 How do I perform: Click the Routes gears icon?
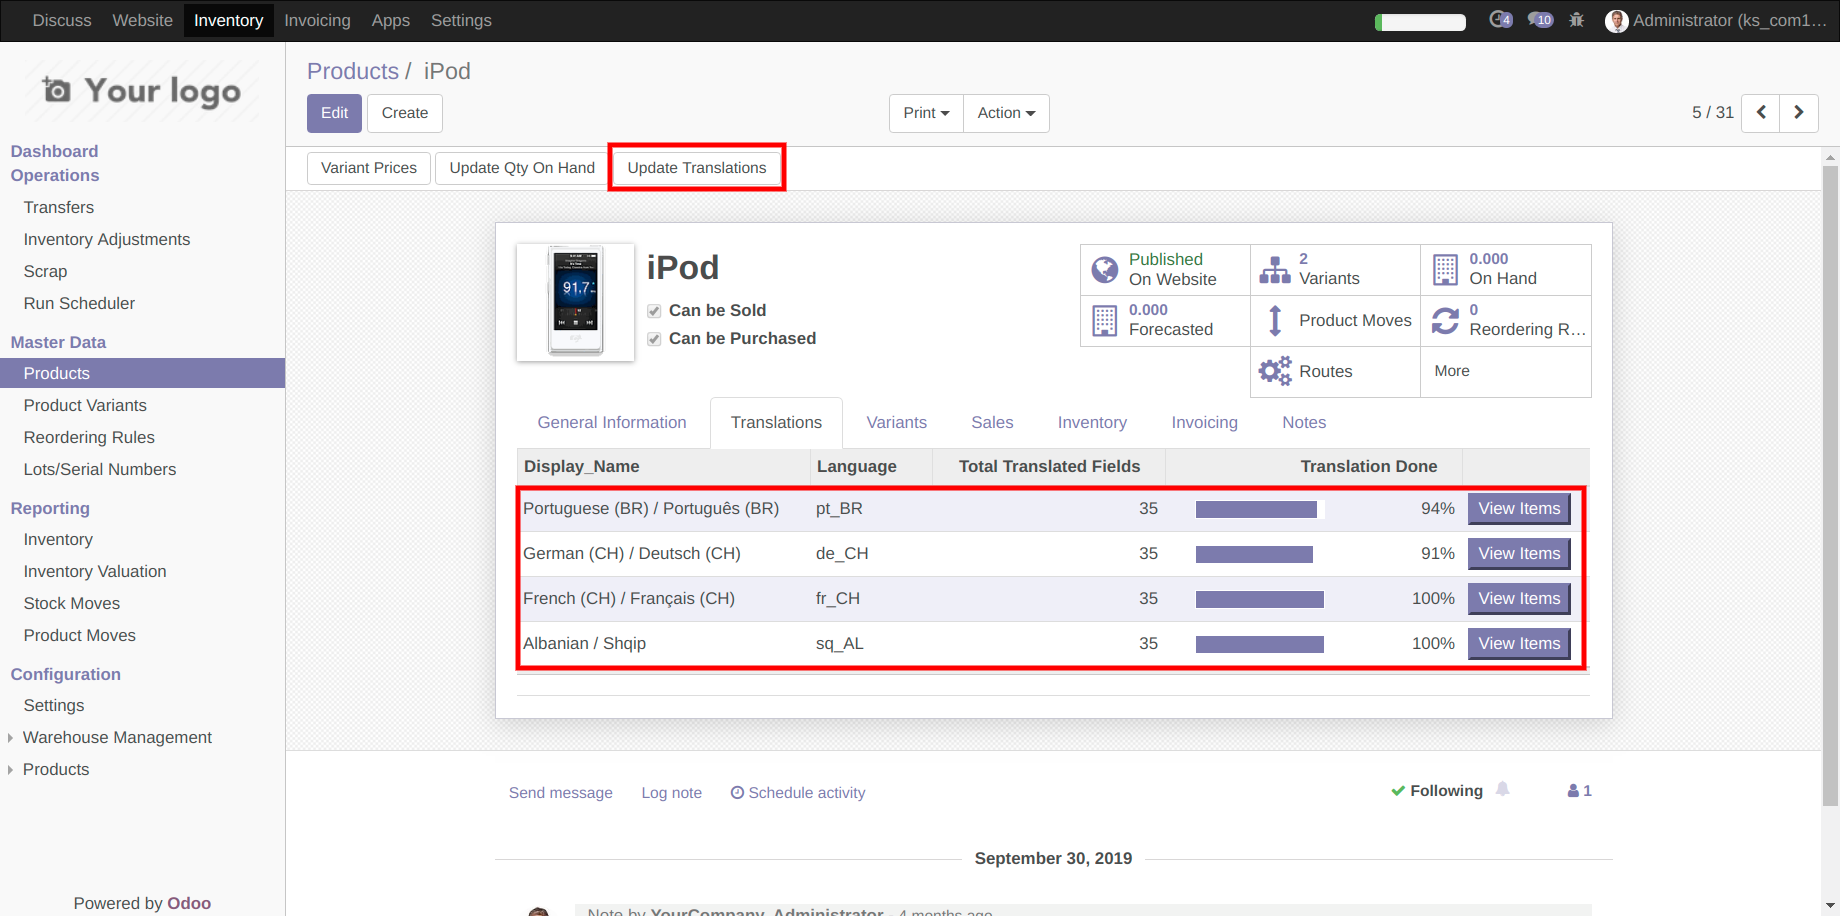(x=1275, y=372)
